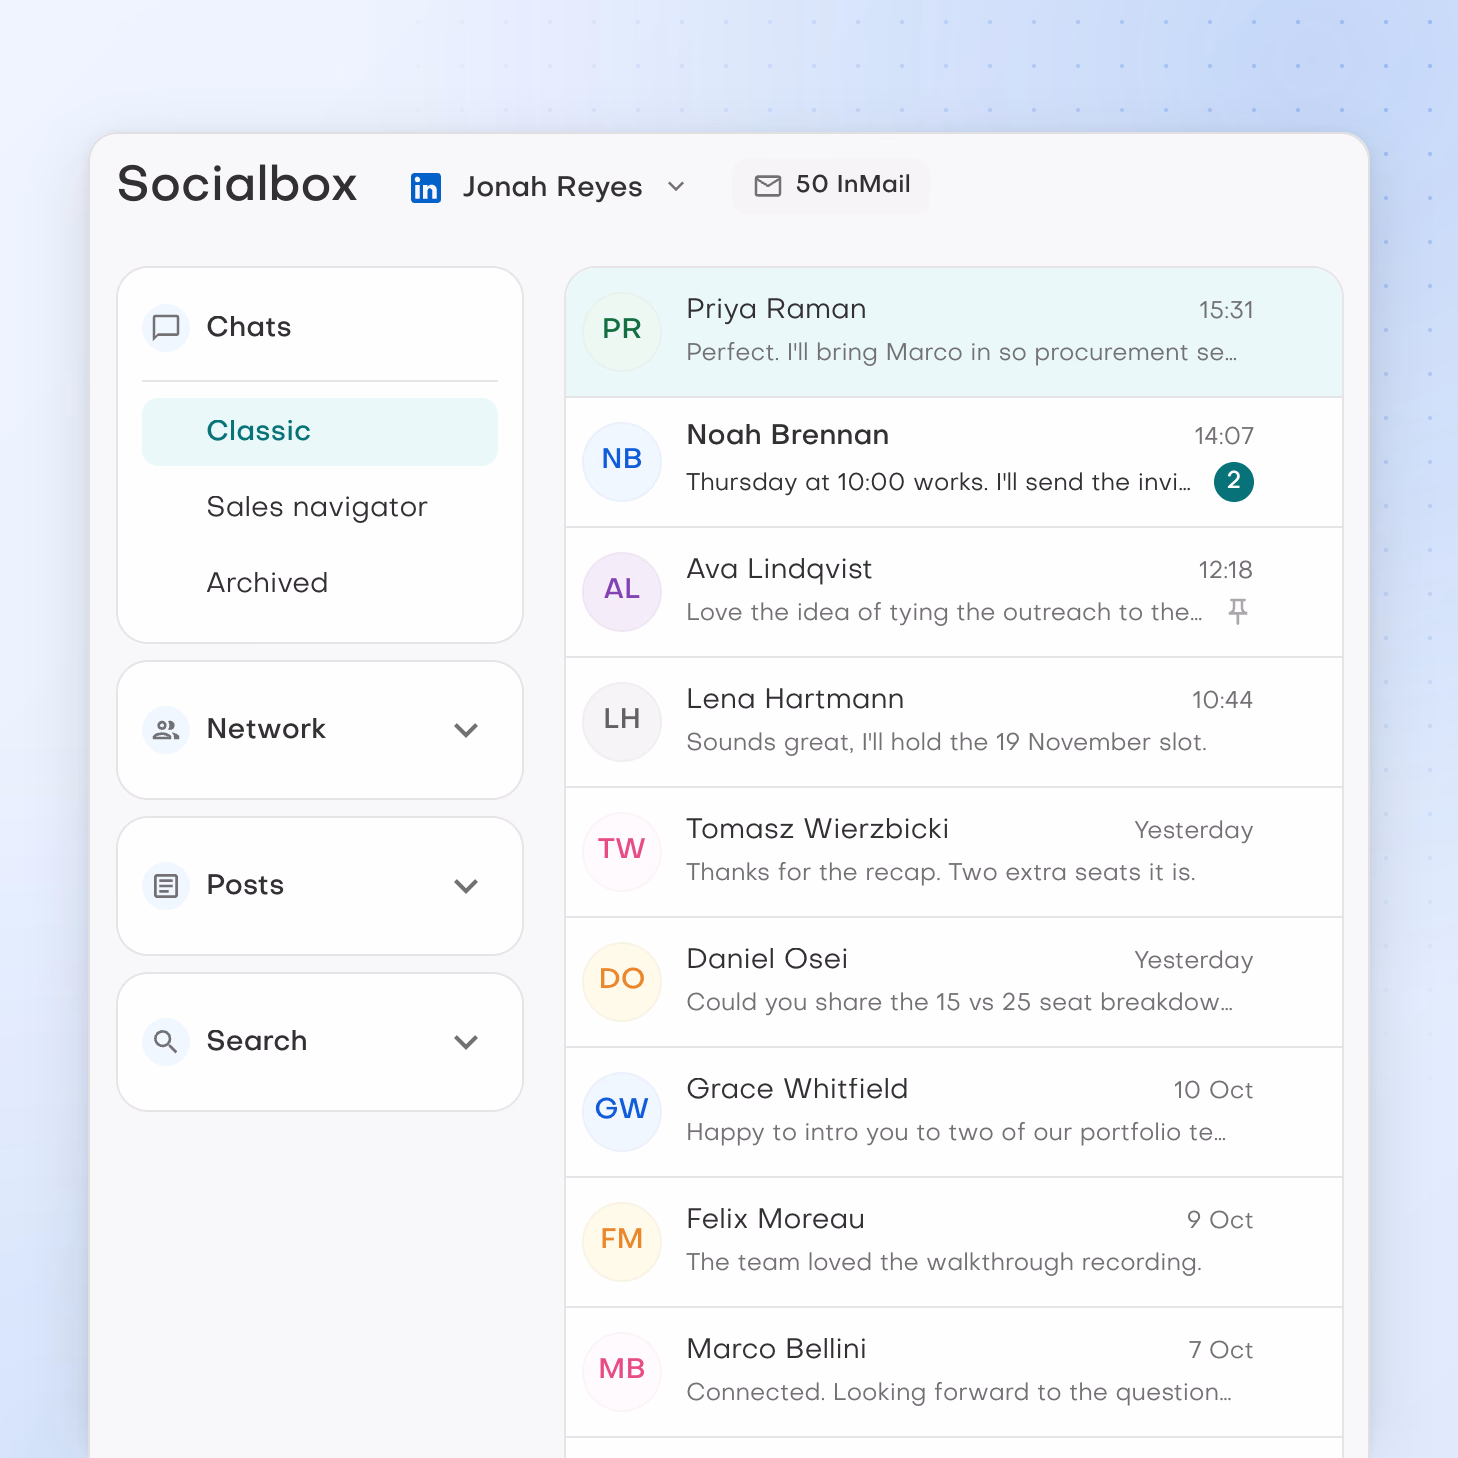This screenshot has height=1458, width=1458.
Task: Click Priya Raman's PR avatar
Action: (622, 331)
